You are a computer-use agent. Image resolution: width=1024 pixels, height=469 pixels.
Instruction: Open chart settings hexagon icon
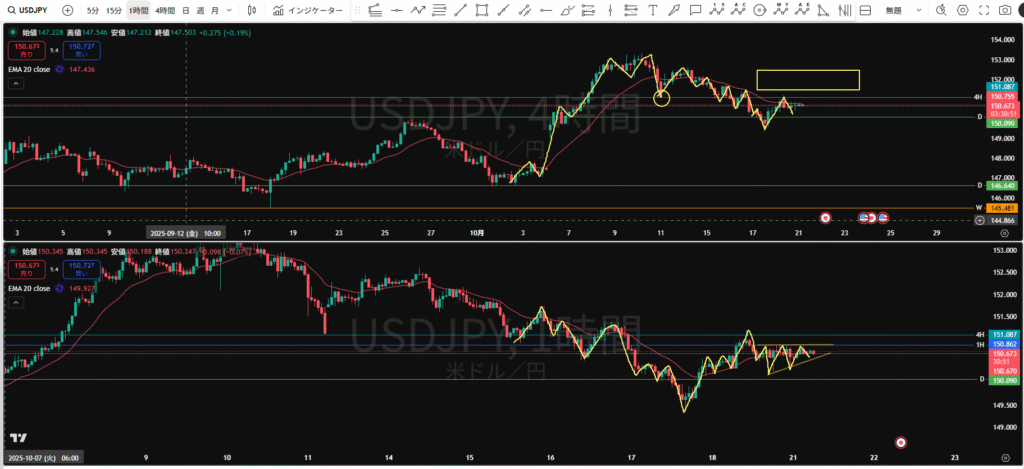tap(962, 10)
